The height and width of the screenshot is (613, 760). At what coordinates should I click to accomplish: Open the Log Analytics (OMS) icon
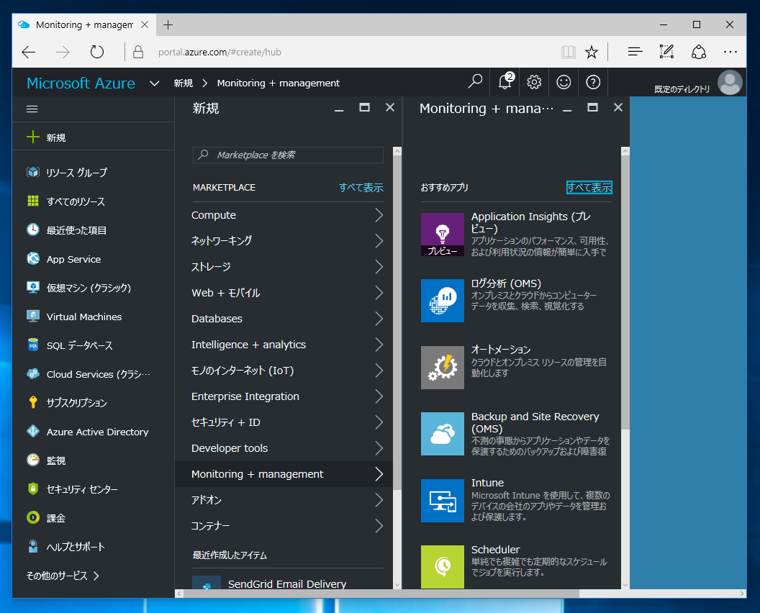coord(442,300)
